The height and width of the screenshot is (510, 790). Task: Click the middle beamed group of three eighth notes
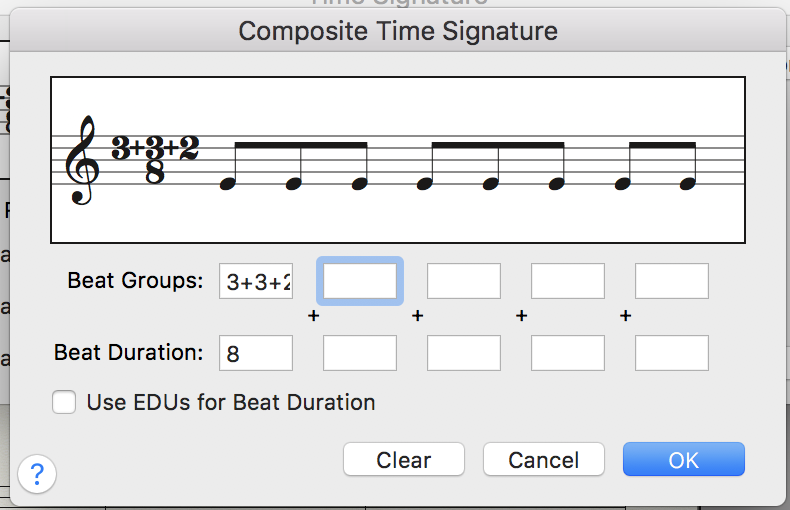[491, 166]
